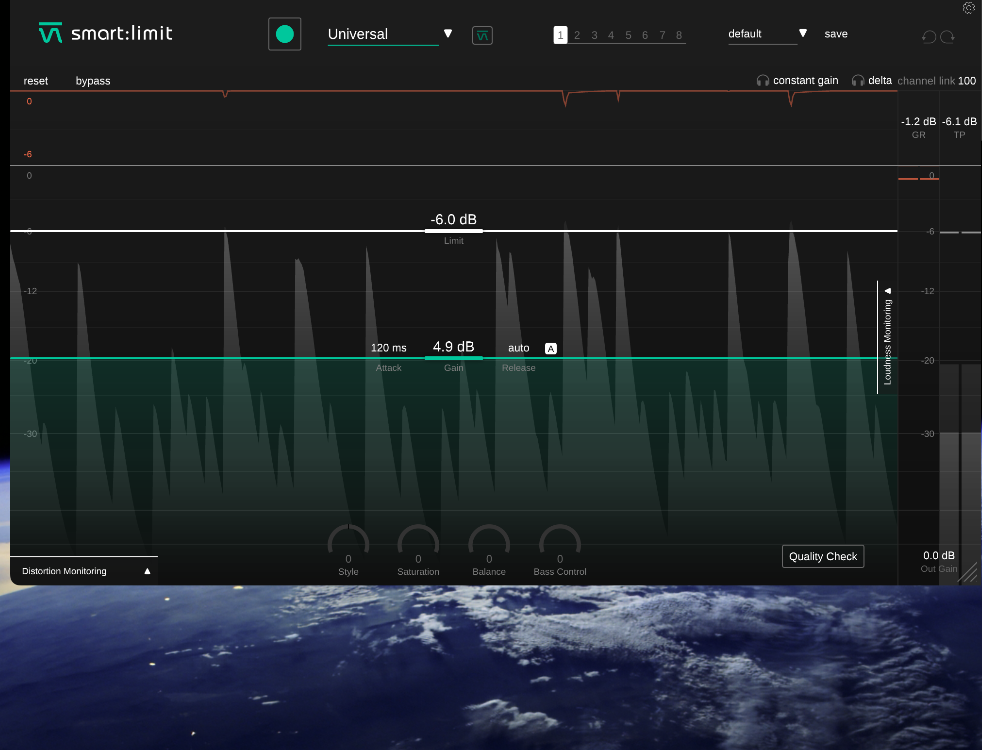Open the default preset dropdown
The image size is (982, 750).
pos(802,34)
